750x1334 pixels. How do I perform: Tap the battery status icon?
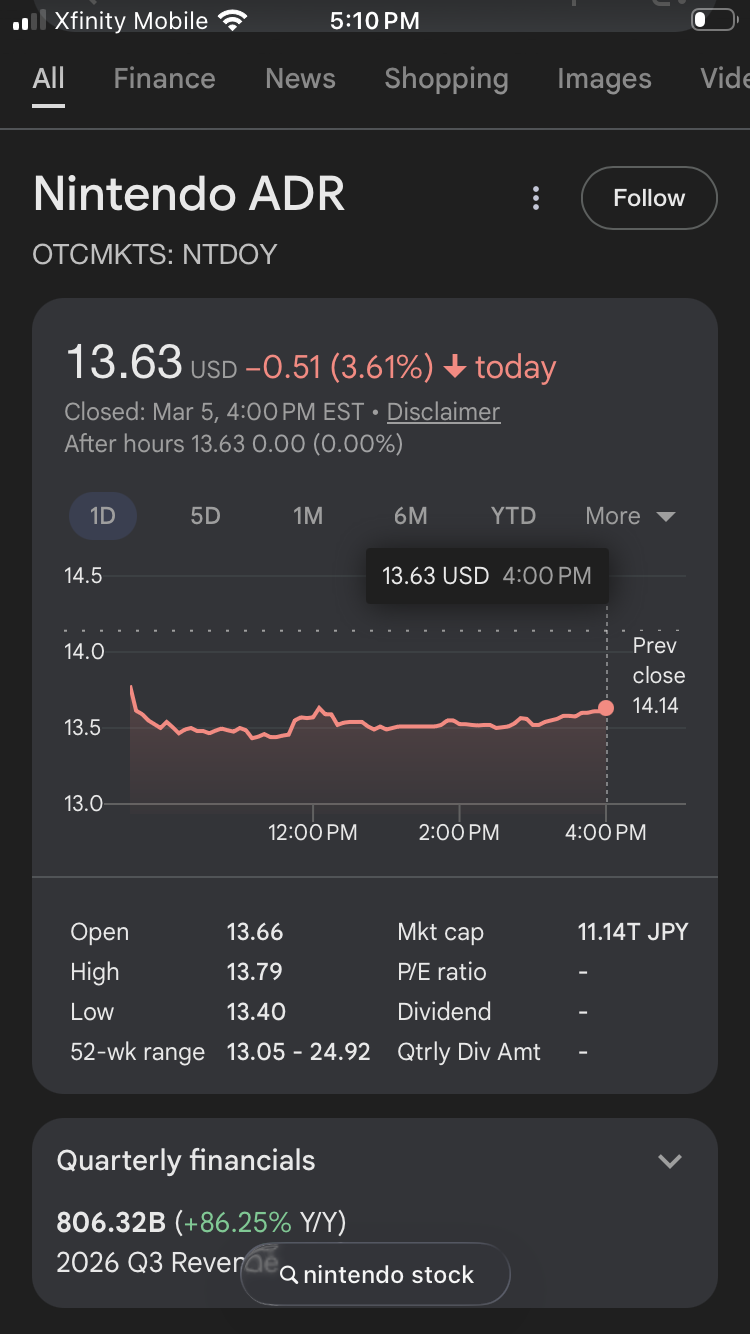pos(712,20)
